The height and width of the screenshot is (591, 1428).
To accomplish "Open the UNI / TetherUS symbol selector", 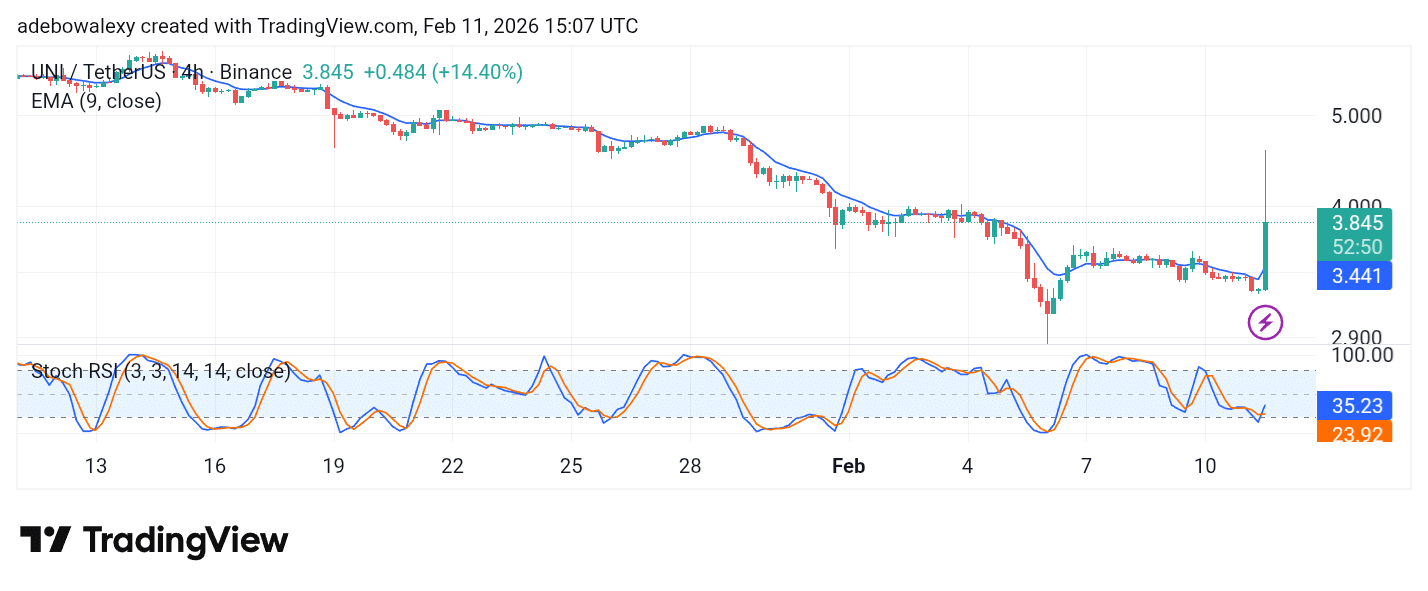I will [97, 72].
